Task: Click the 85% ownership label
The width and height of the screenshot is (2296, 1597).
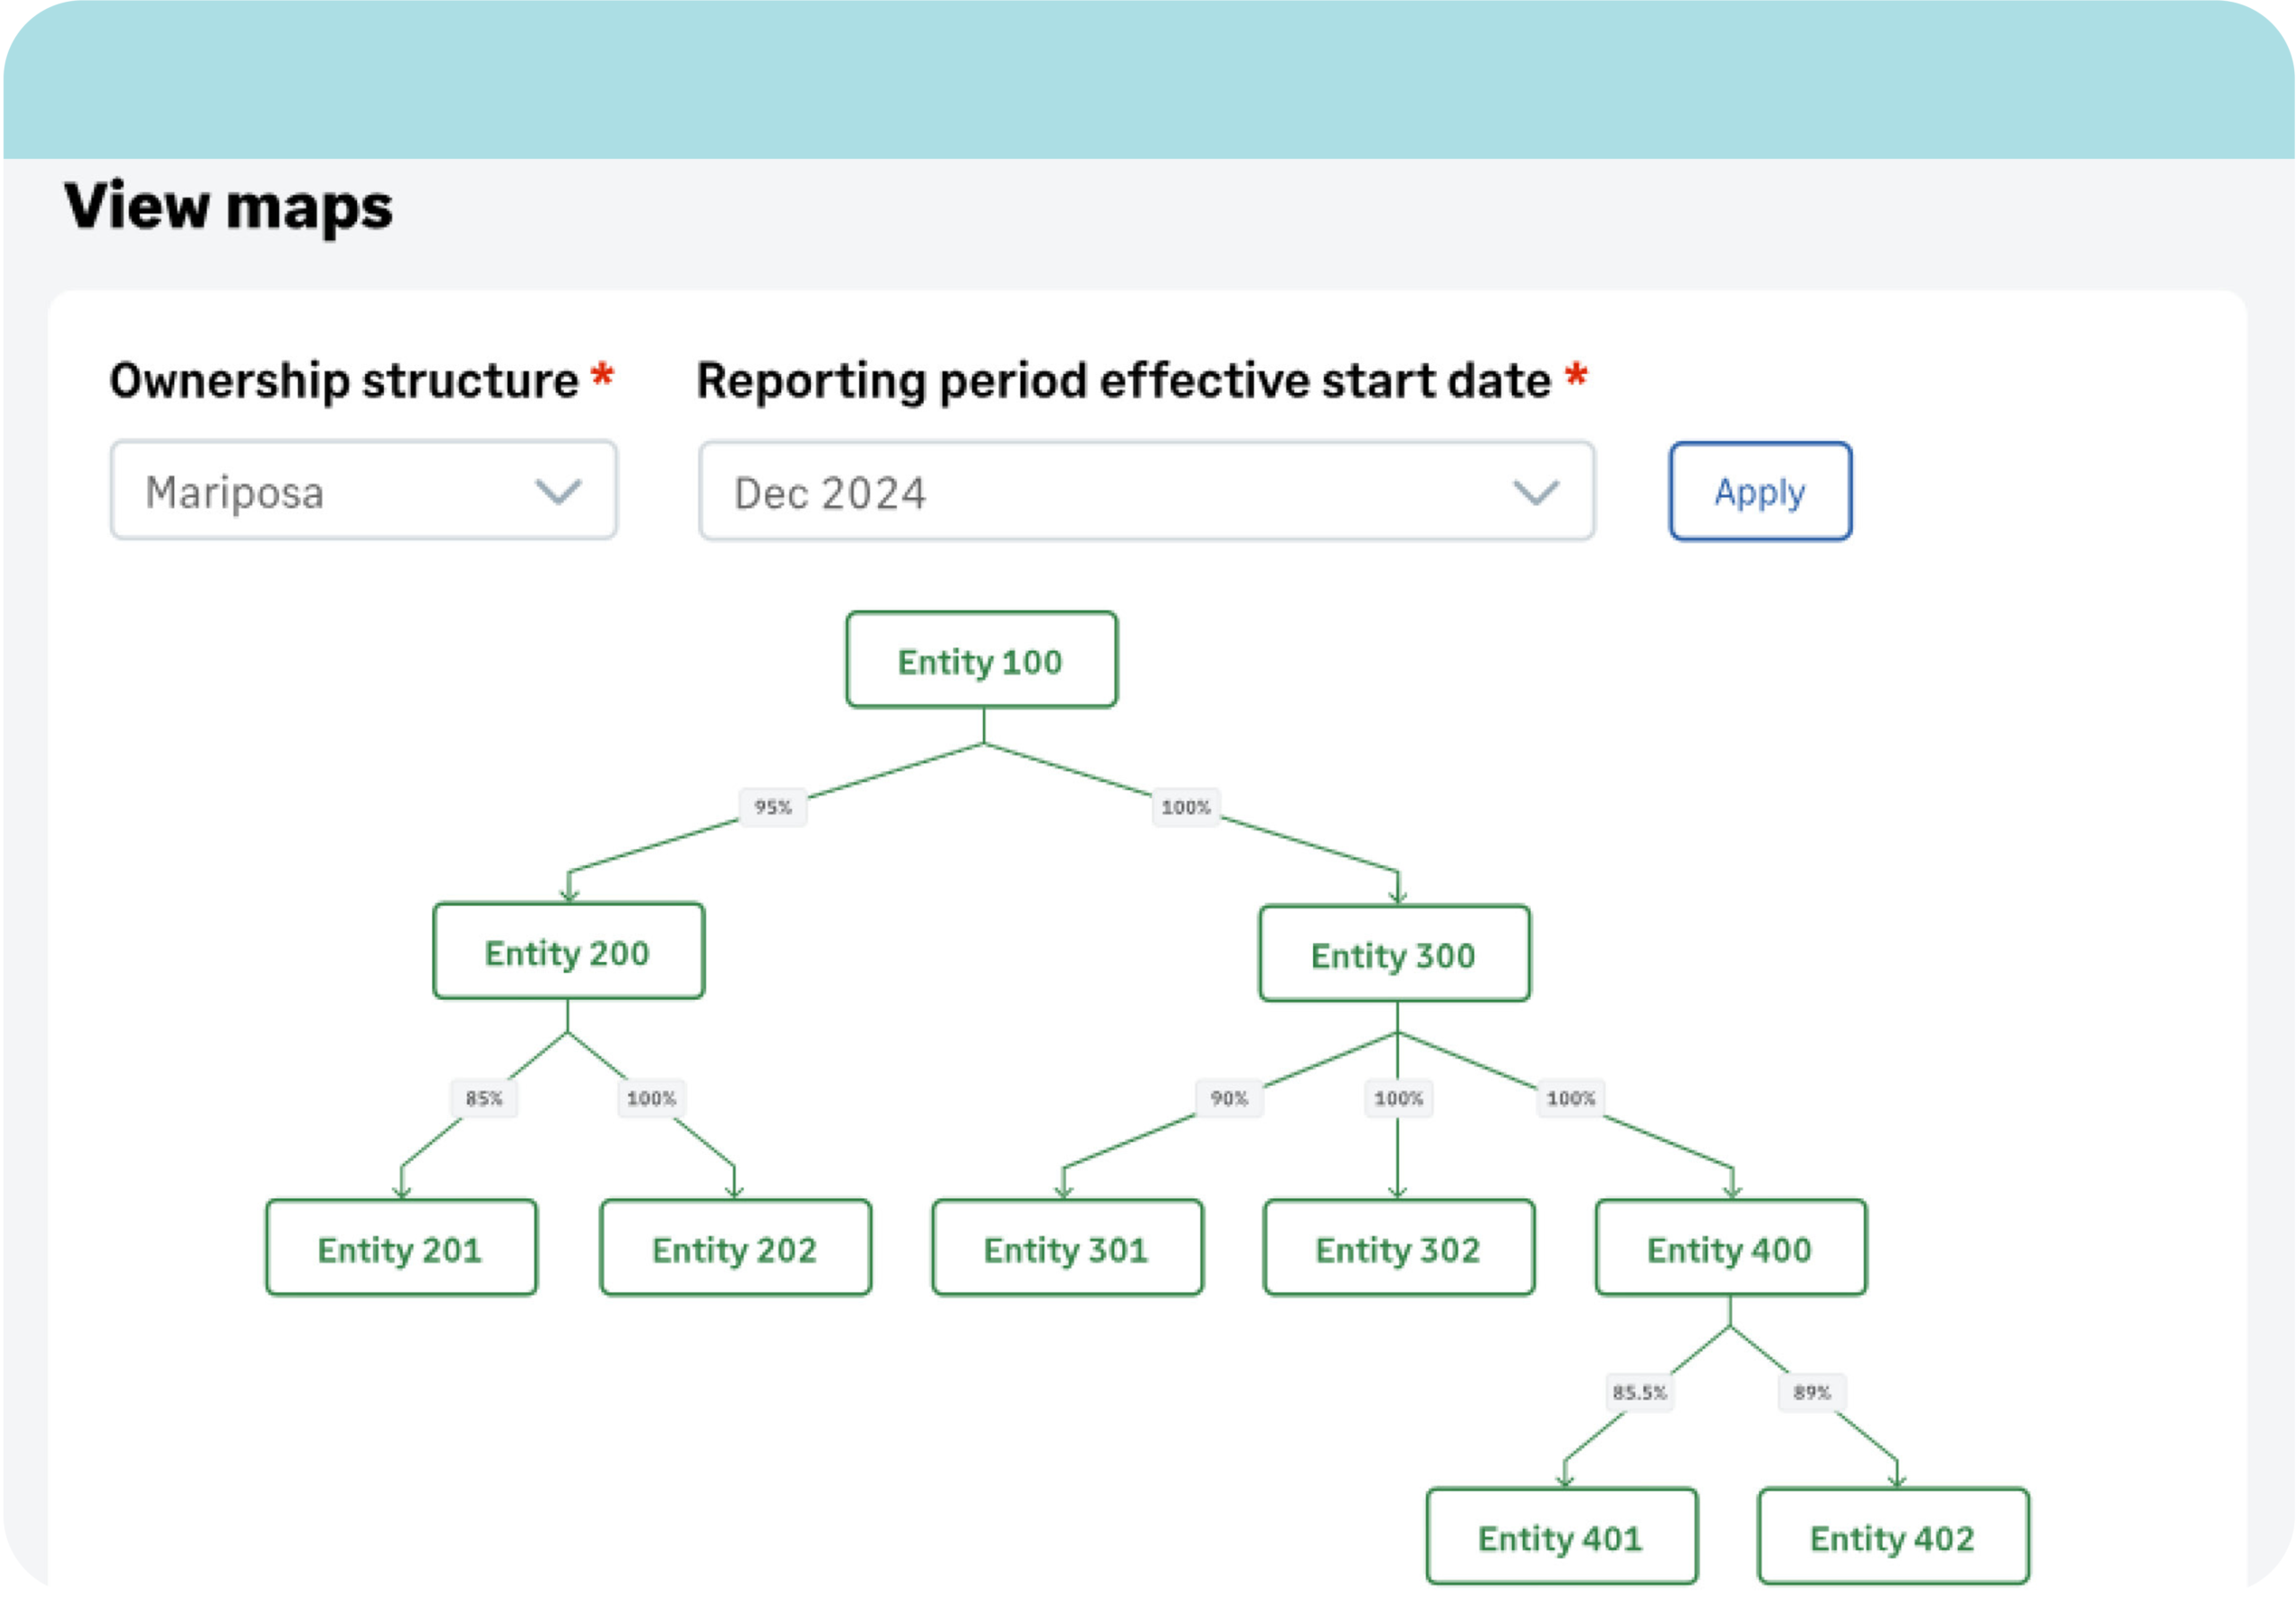Action: coord(484,1098)
